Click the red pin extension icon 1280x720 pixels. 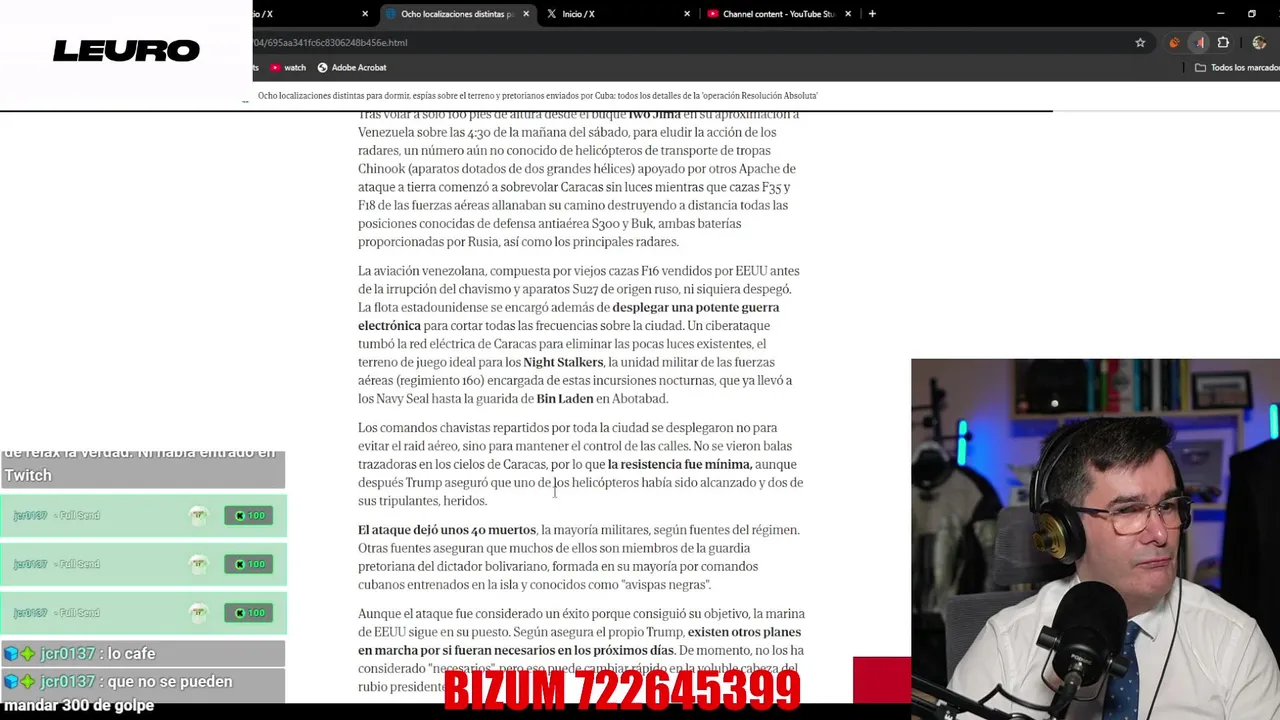1199,43
